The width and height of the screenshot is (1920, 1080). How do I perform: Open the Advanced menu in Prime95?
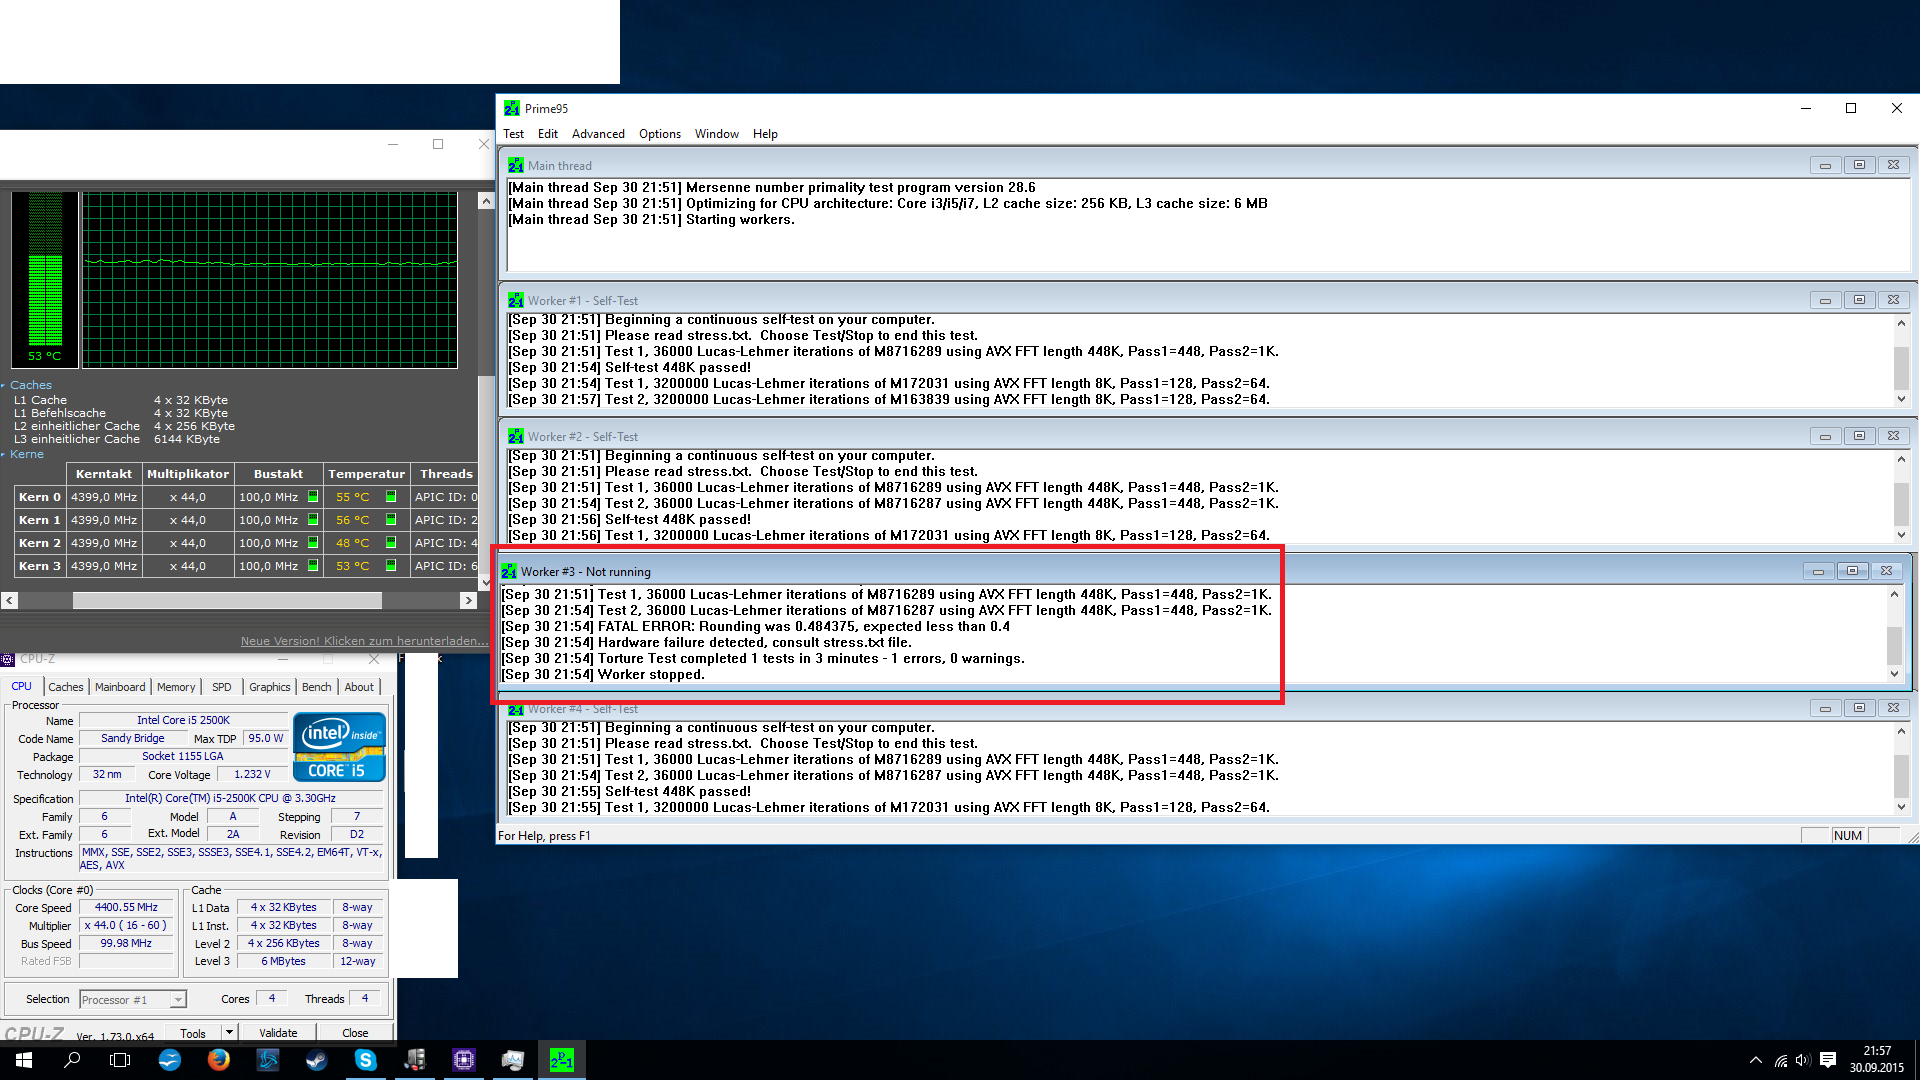pos(597,134)
